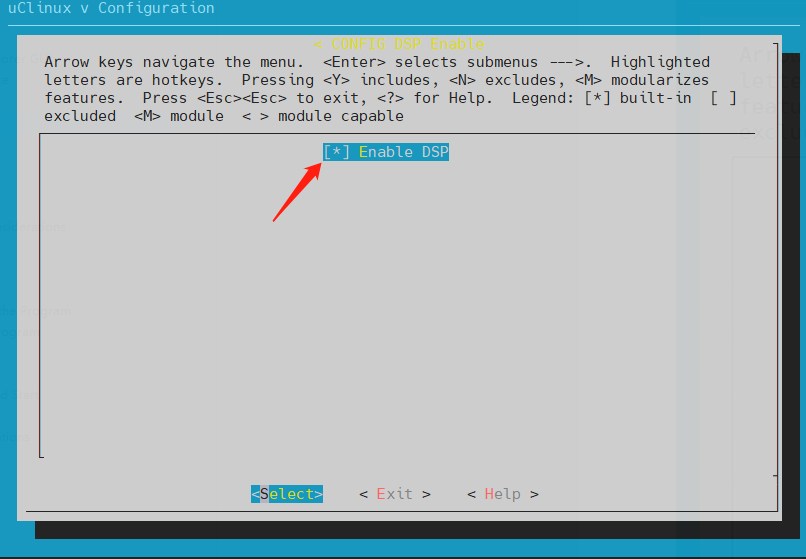Toggle the Enable DSP checkbox

[x=337, y=152]
